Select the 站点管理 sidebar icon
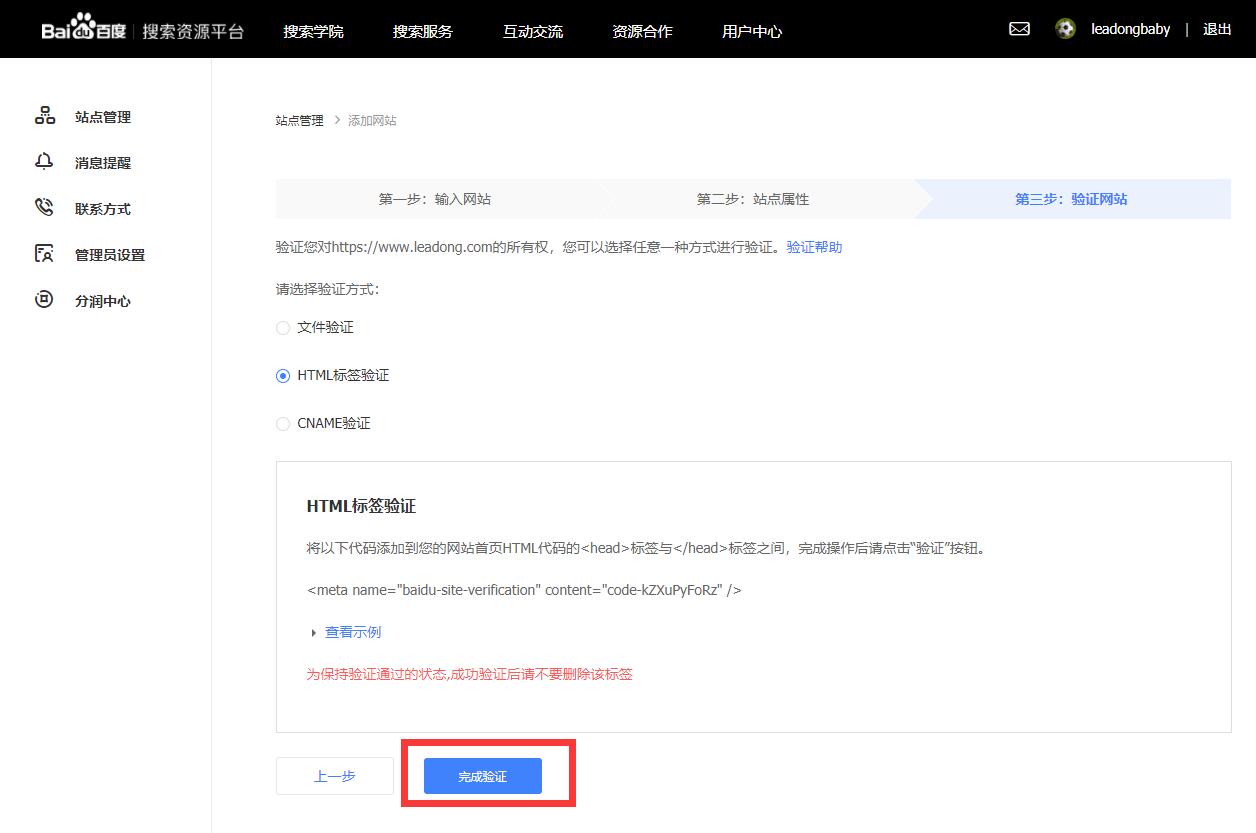 click(x=45, y=115)
